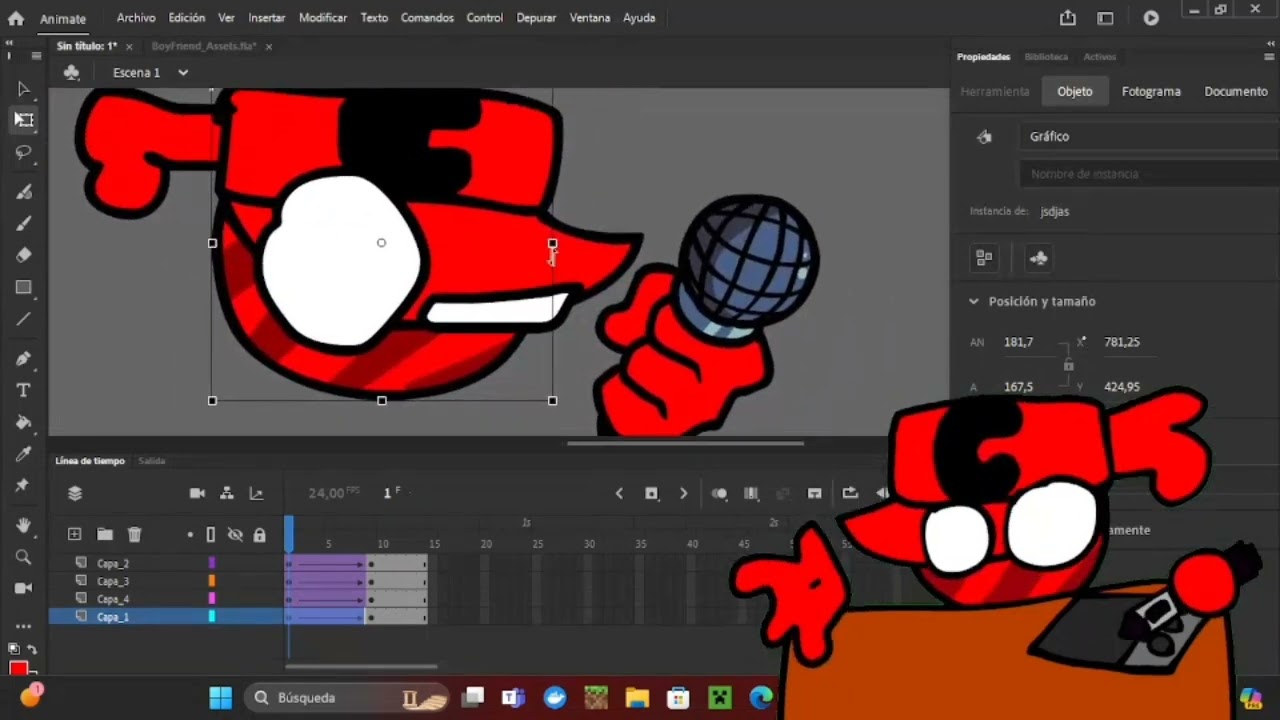
Task: Open the timeline layer view stack icon
Action: 75,493
